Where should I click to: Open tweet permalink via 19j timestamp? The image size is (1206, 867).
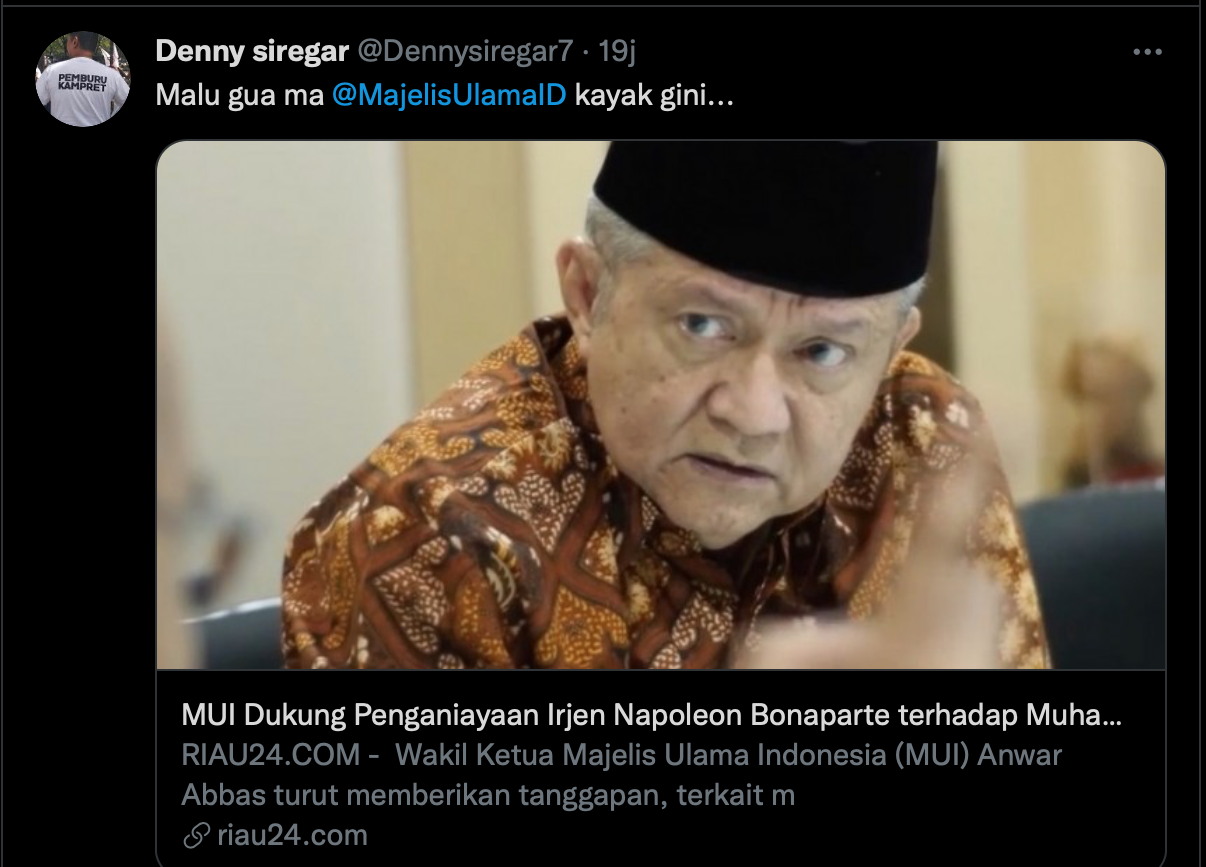tap(625, 52)
